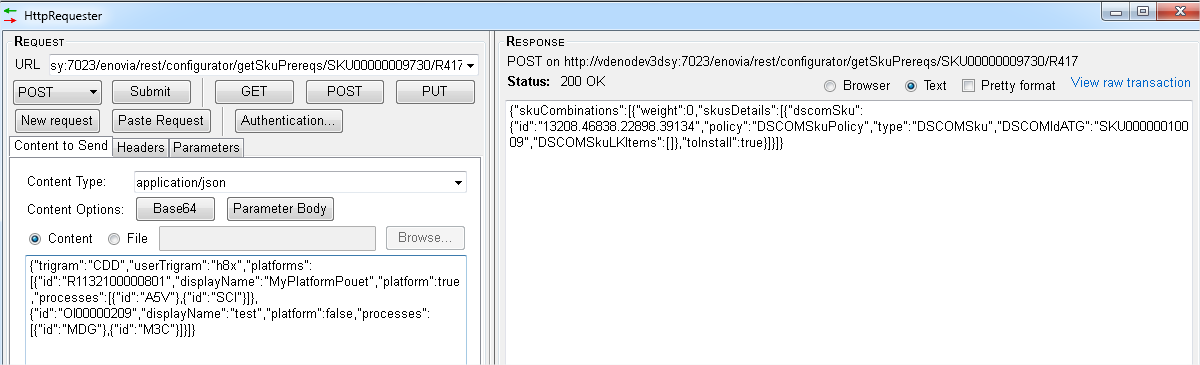This screenshot has height=365, width=1200.
Task: Select the Text view radio button
Action: pyautogui.click(x=911, y=86)
